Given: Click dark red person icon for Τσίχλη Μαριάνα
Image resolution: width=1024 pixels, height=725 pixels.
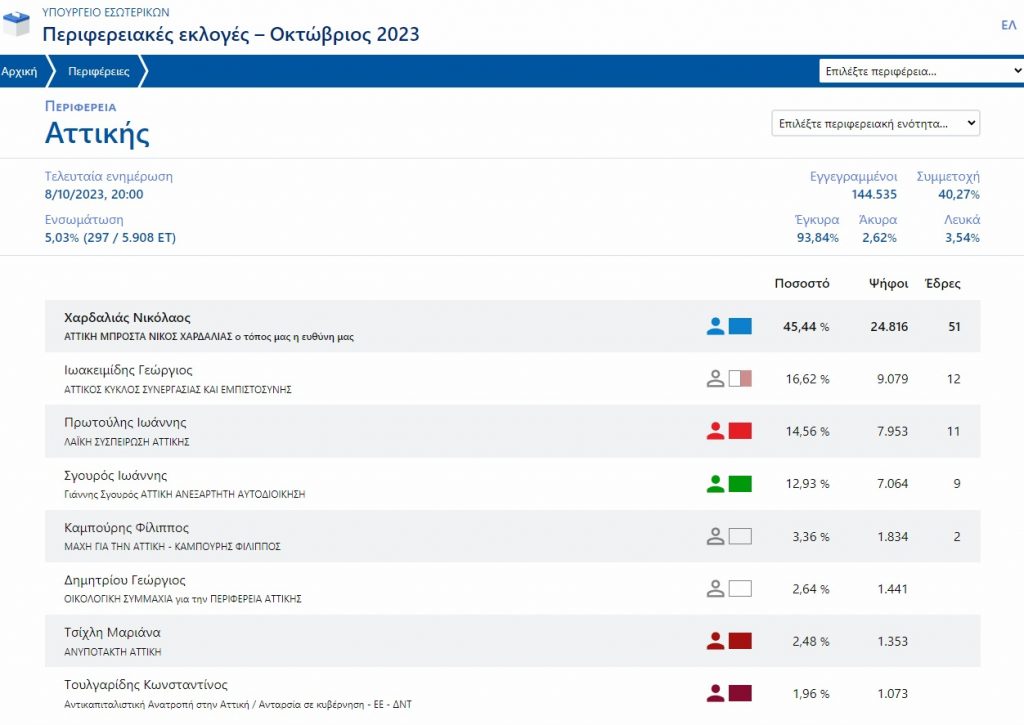Looking at the screenshot, I should pyautogui.click(x=715, y=641).
